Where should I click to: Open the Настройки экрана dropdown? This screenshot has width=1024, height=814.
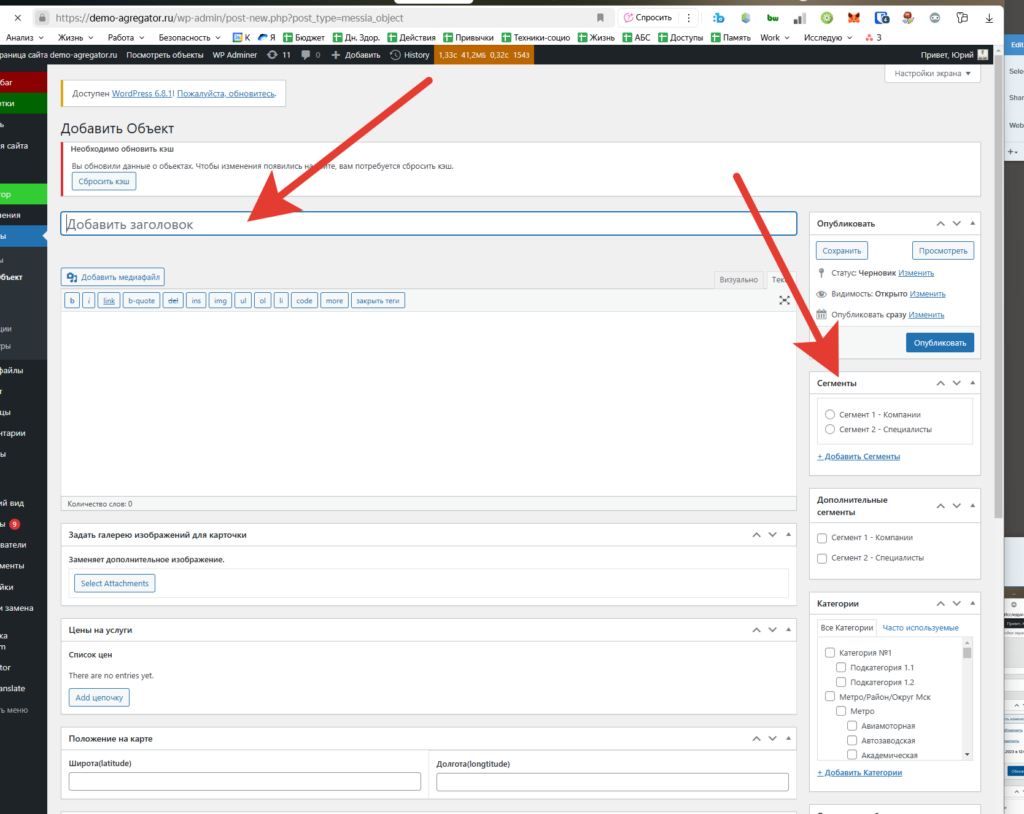pos(932,73)
